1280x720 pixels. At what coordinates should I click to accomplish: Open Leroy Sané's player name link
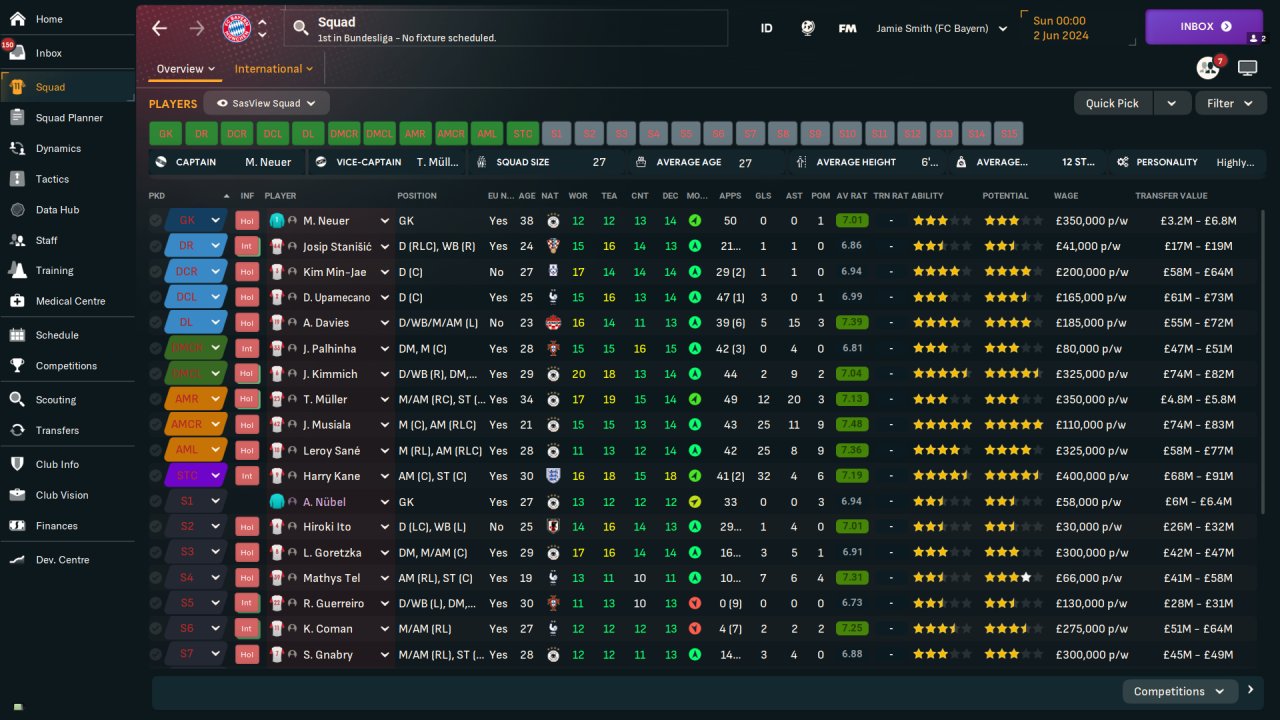click(331, 451)
